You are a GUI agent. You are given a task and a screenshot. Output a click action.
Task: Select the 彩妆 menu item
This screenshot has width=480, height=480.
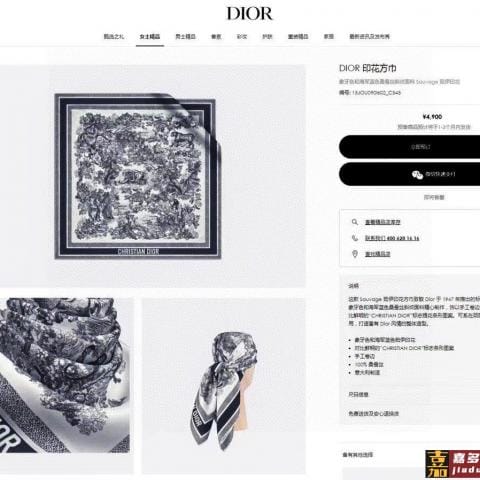tap(242, 37)
